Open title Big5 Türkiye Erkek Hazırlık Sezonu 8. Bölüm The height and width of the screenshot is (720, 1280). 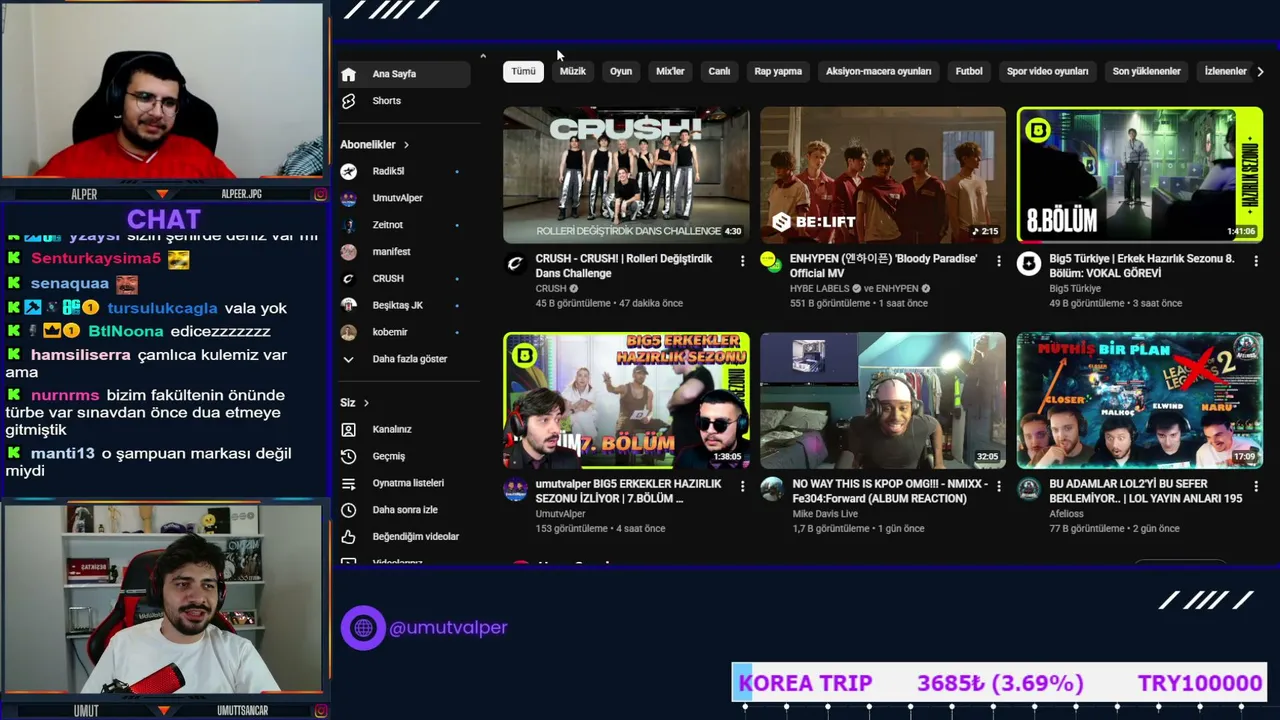click(1142, 266)
